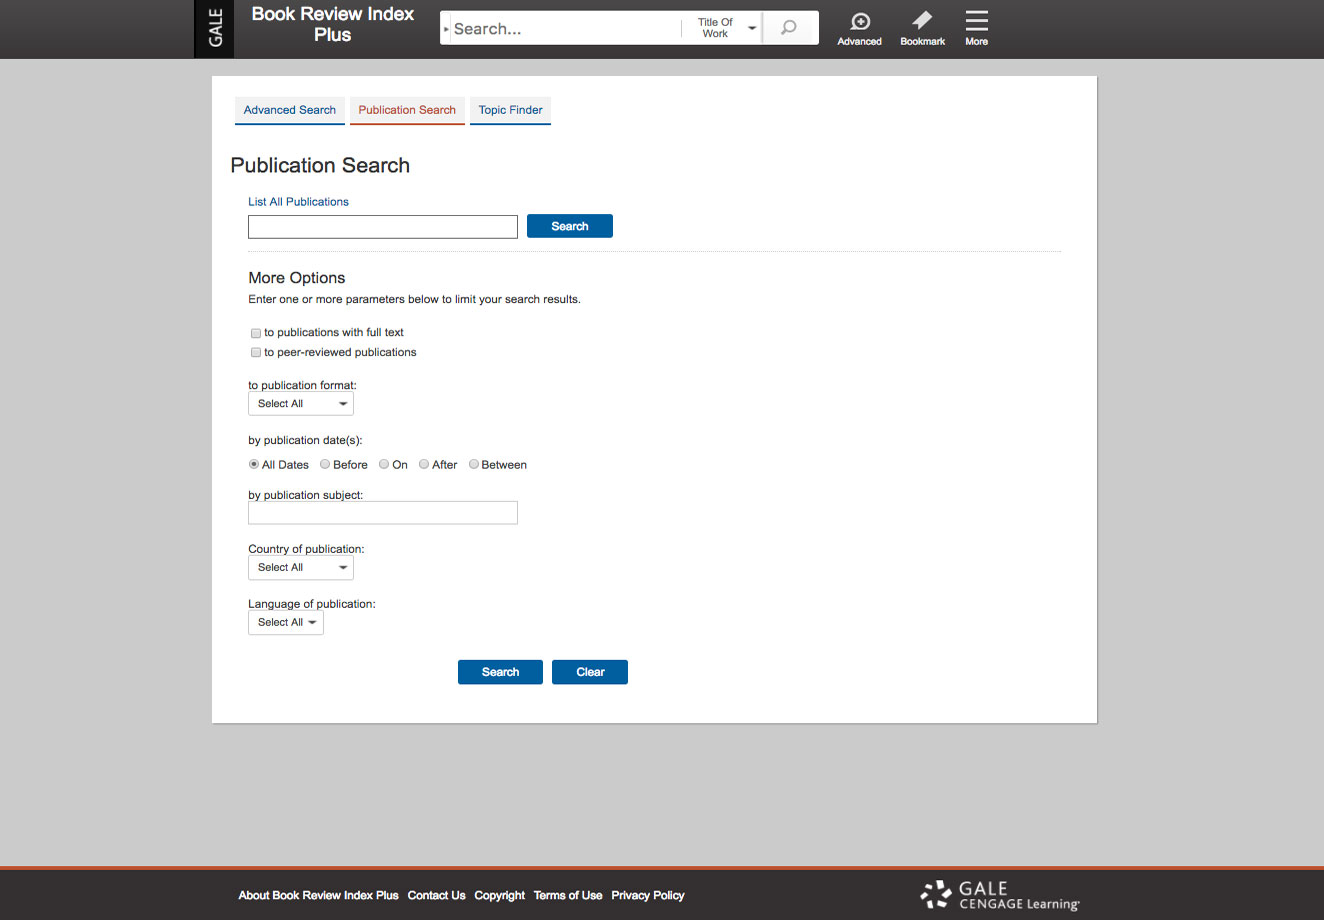Open the Terms of Use link
Image resolution: width=1324 pixels, height=920 pixels.
pyautogui.click(x=568, y=896)
